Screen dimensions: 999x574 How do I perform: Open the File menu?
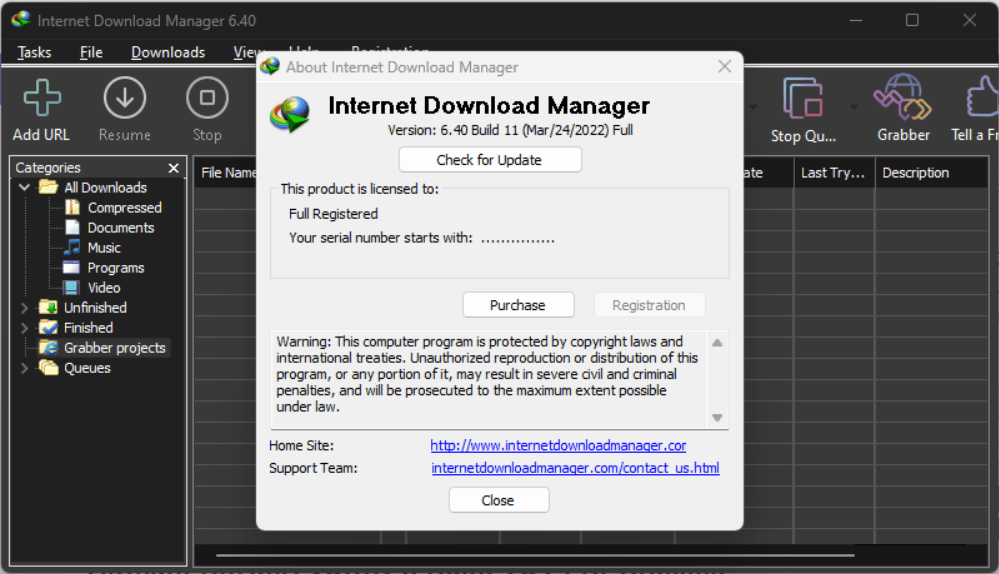tap(91, 52)
